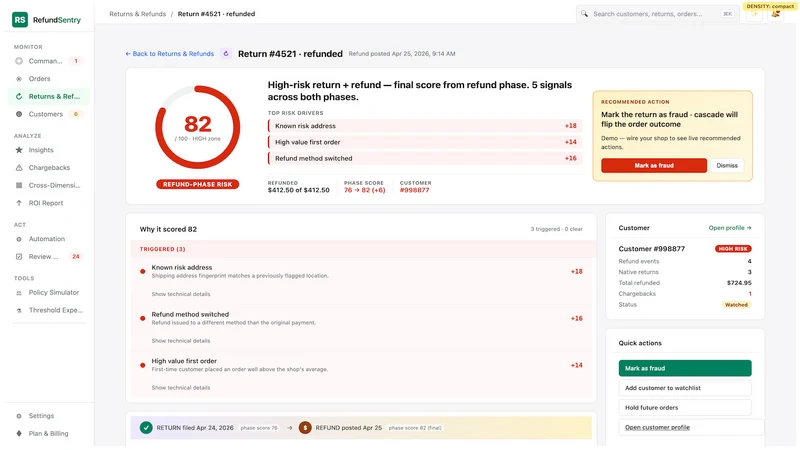This screenshot has width=800, height=450.
Task: Click Returns & Refunds breadcrumb
Action: click(x=137, y=14)
